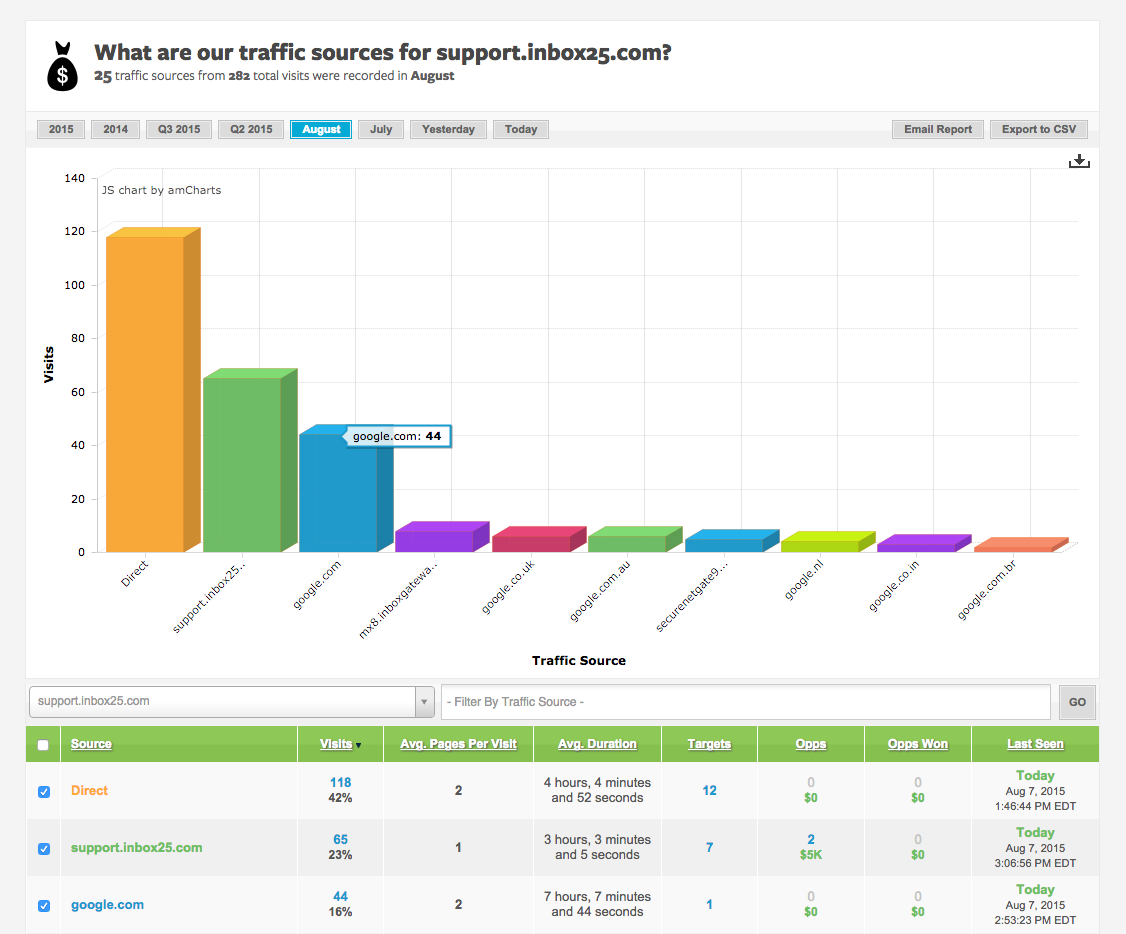Sort by Avg. Duration column
This screenshot has height=934, width=1126.
tap(597, 744)
